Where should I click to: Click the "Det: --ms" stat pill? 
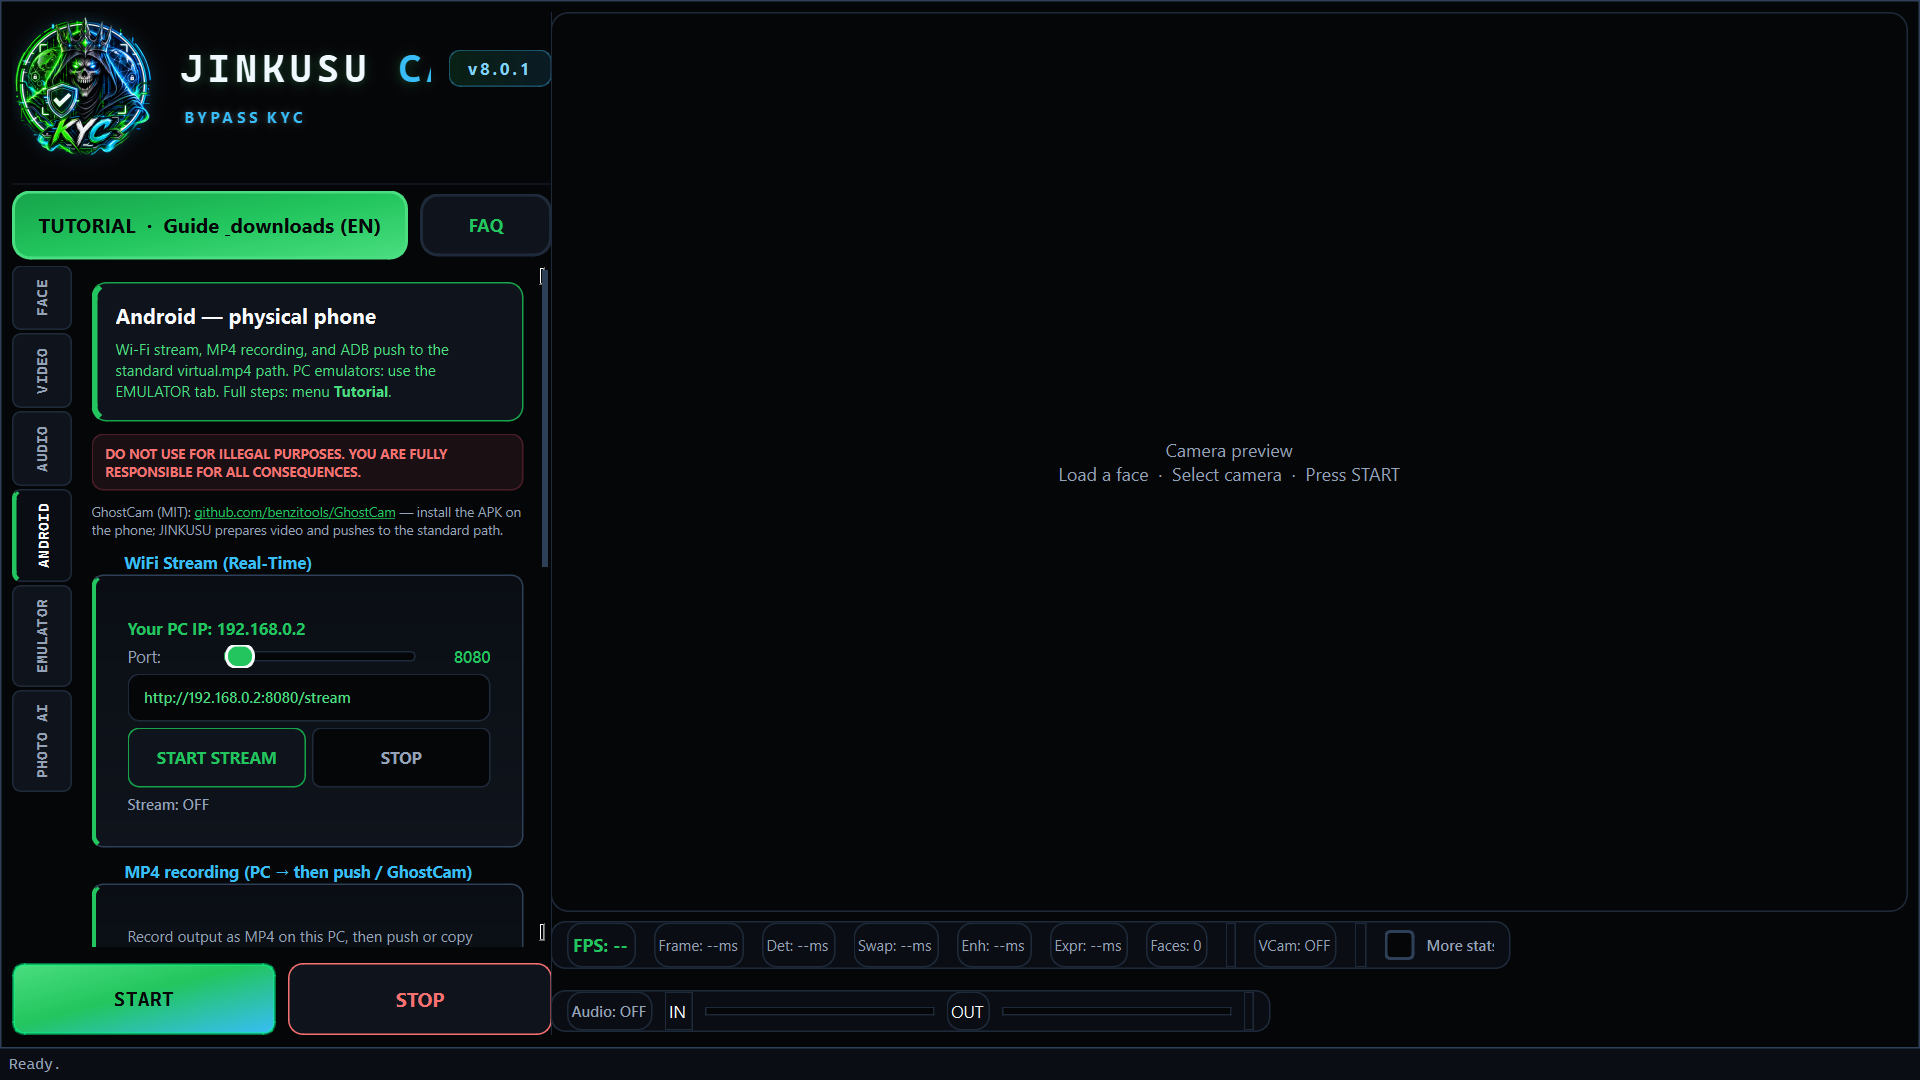coord(797,945)
